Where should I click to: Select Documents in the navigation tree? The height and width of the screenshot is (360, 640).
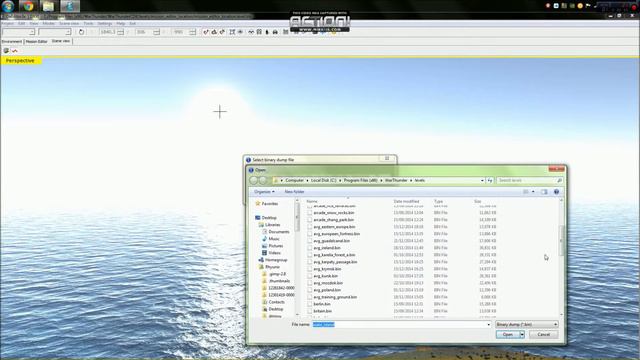pos(276,231)
